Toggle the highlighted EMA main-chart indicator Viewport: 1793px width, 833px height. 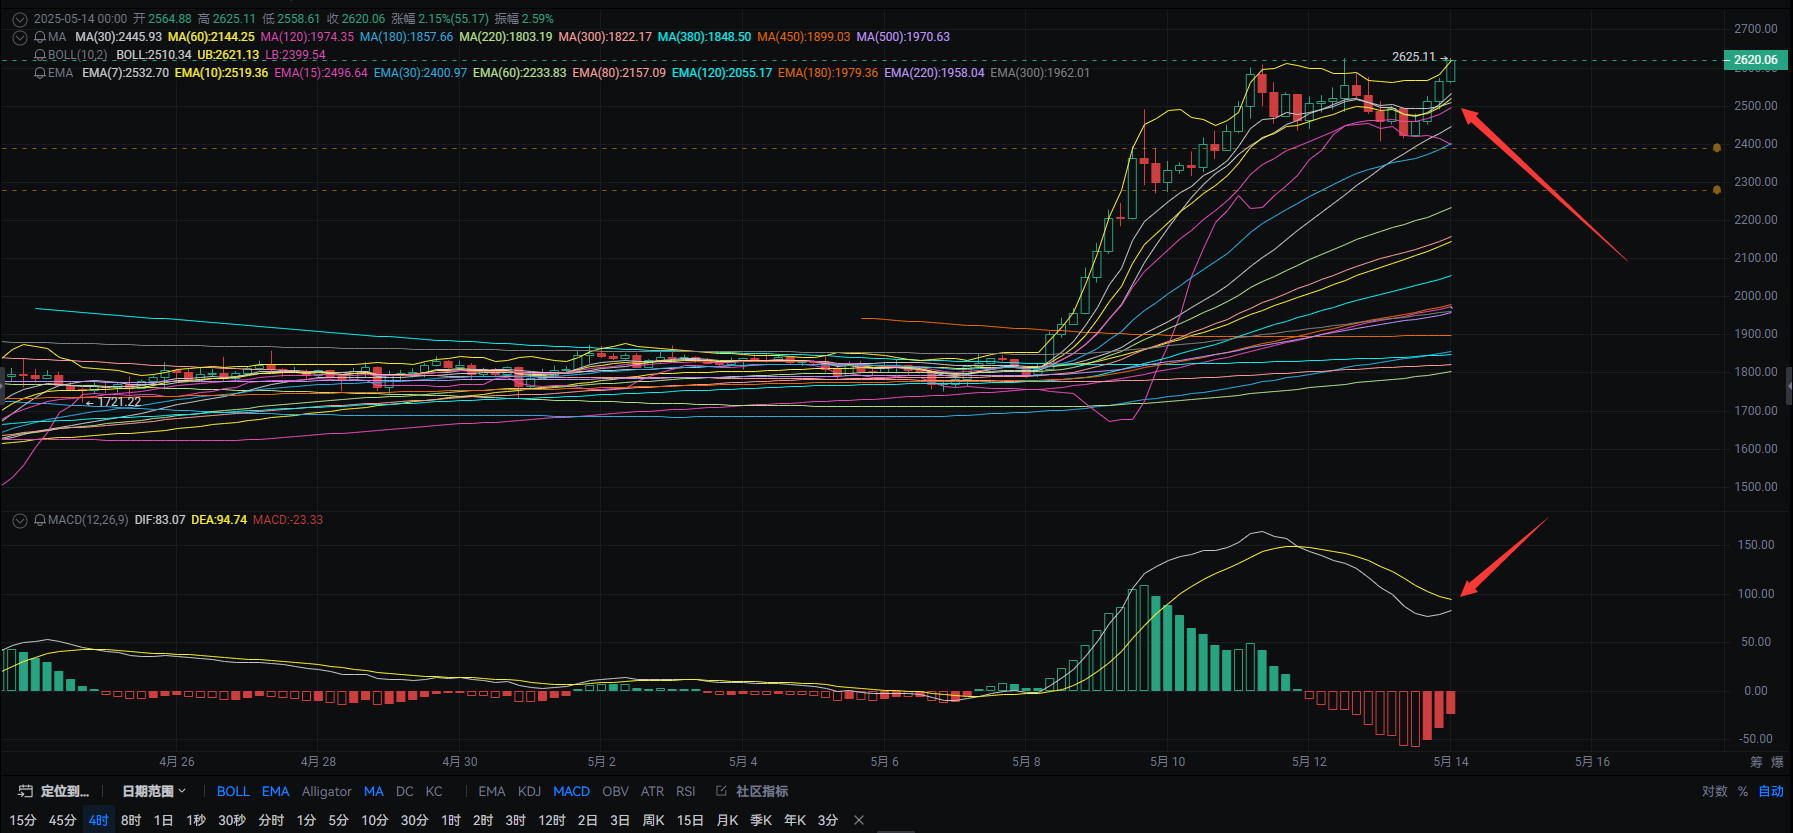pyautogui.click(x=275, y=791)
